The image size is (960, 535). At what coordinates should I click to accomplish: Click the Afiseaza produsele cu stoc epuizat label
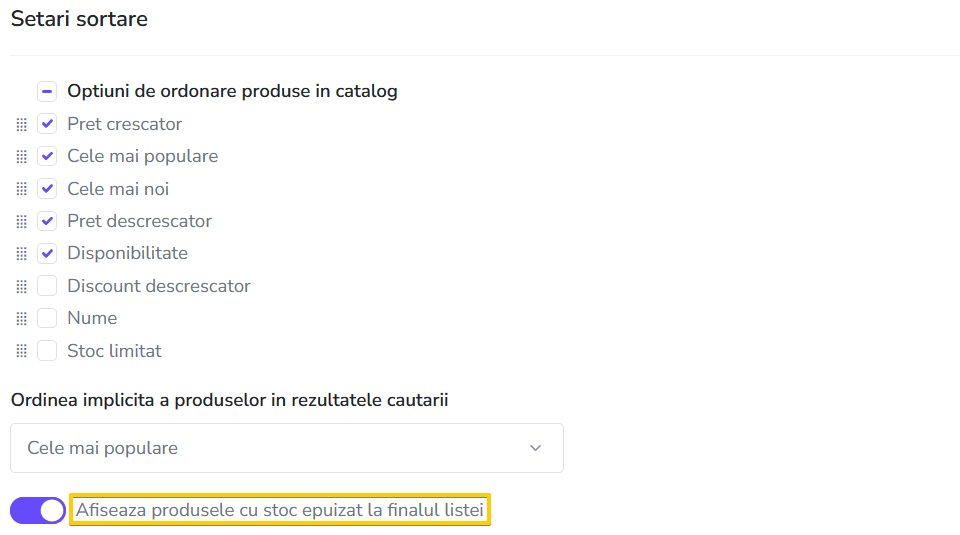pos(280,510)
